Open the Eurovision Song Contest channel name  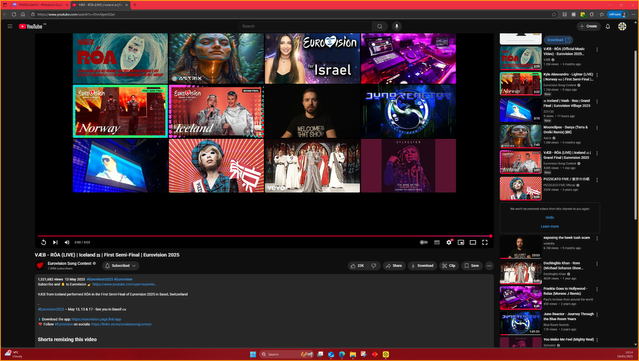[69, 263]
